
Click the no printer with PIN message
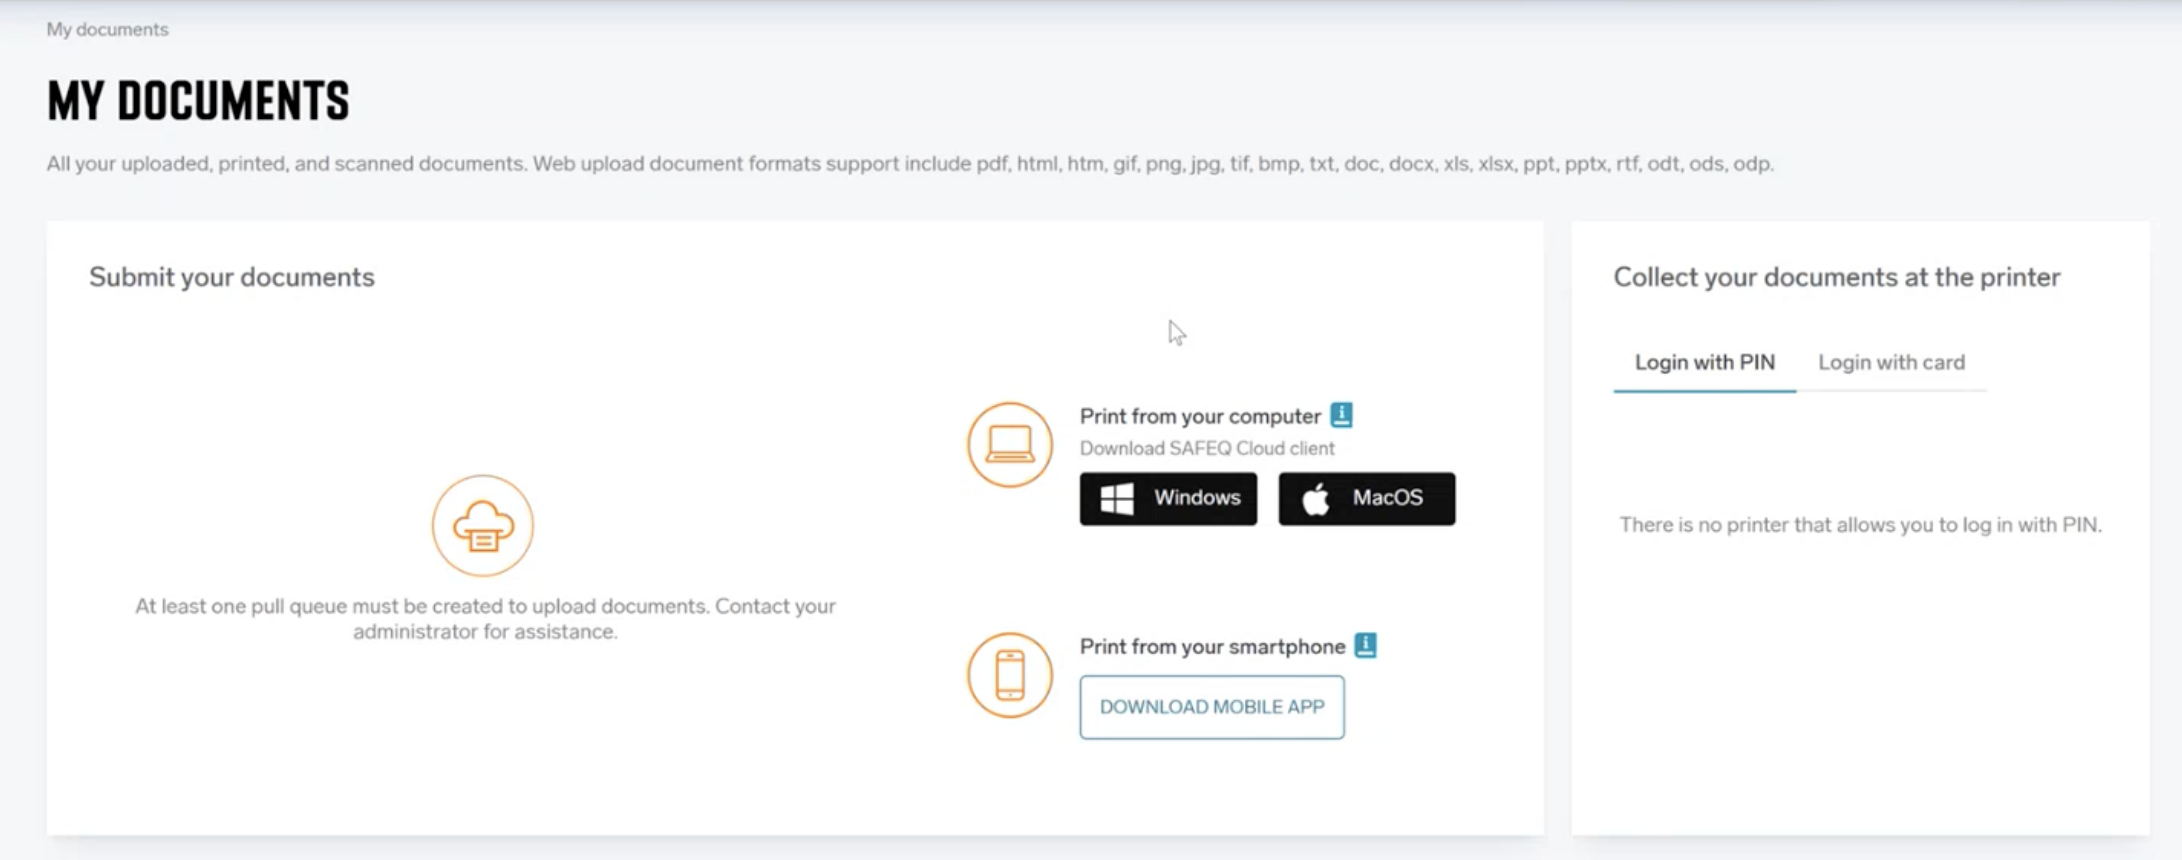coord(1860,525)
